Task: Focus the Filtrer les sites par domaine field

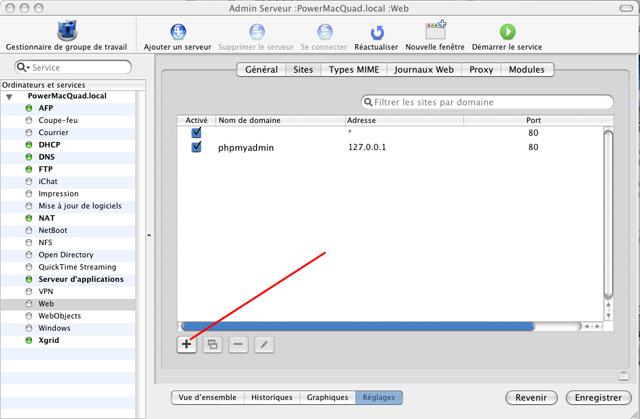Action: (x=487, y=102)
